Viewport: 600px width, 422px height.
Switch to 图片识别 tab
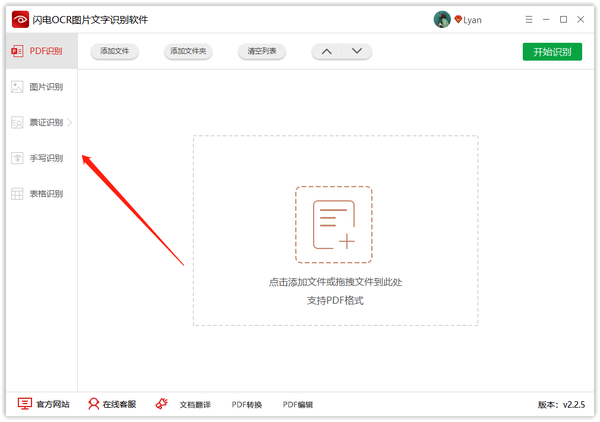coord(42,87)
